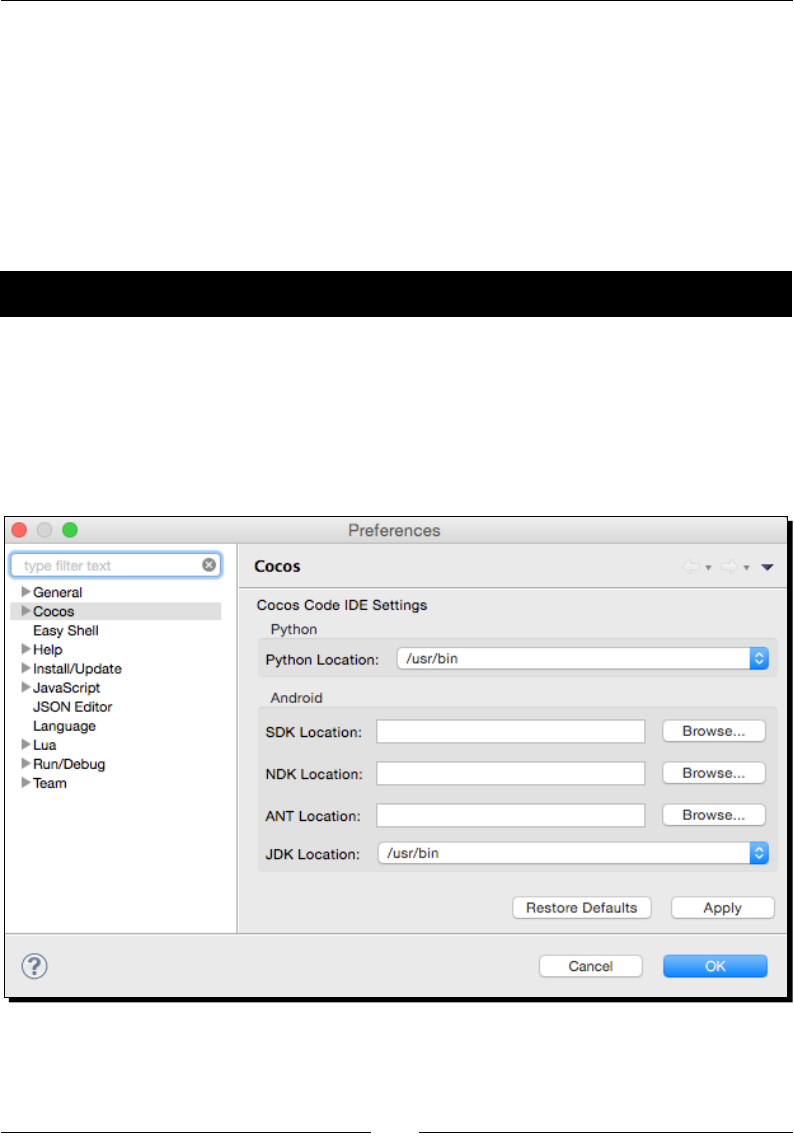This screenshot has width=794, height=1142.
Task: Select the JavaScript category label
Action: [x=66, y=688]
